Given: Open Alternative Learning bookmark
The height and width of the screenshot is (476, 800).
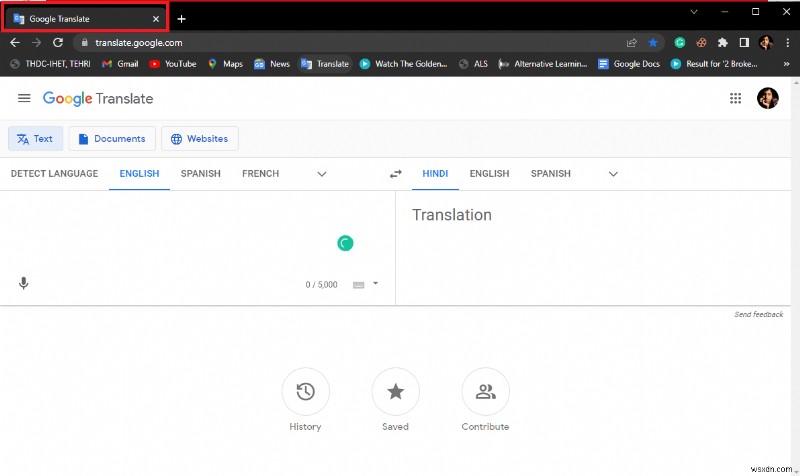Looking at the screenshot, I should [543, 64].
